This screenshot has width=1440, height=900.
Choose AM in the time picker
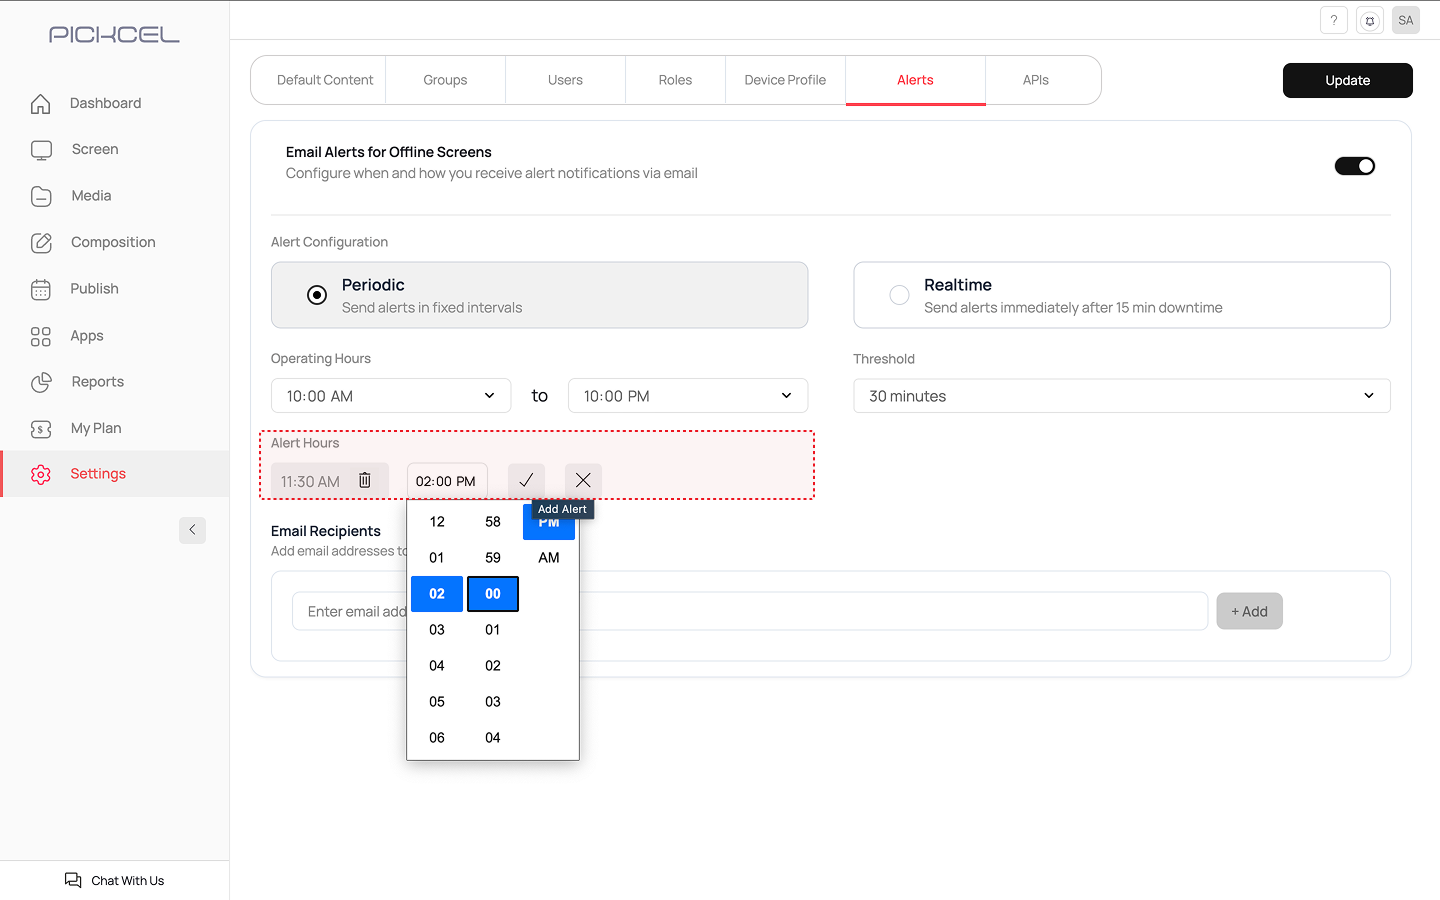549,558
